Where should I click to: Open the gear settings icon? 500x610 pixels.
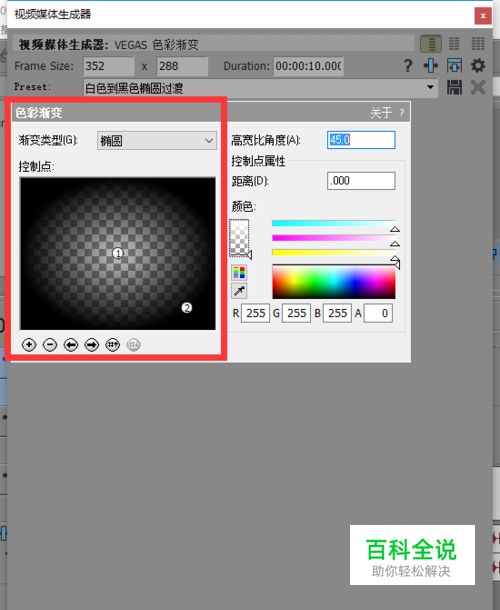pos(478,65)
